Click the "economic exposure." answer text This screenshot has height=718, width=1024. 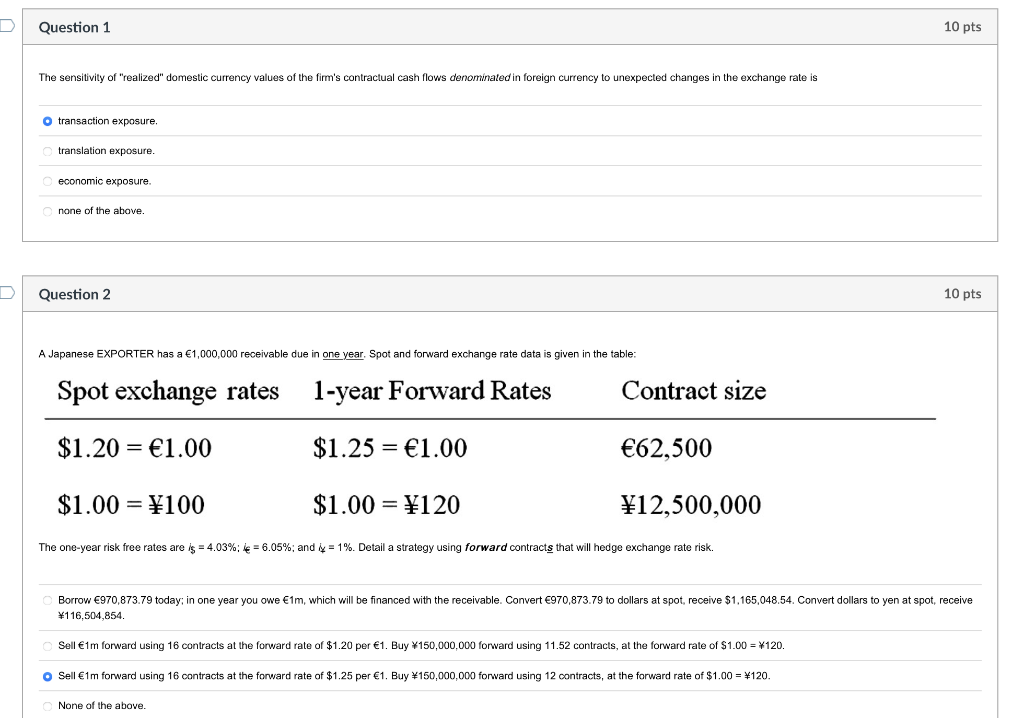[x=104, y=181]
